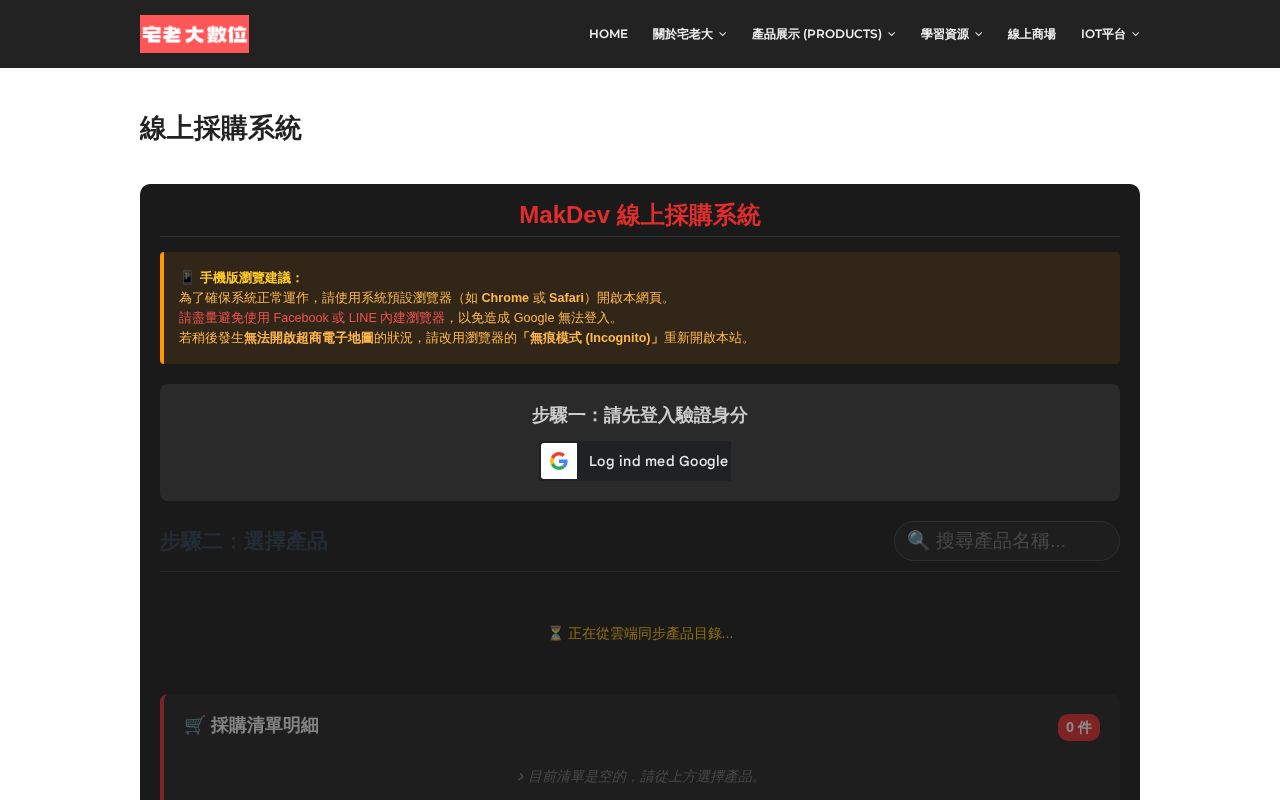Viewport: 1280px width, 800px height.
Task: Sign in with Log ind med Google button
Action: click(x=636, y=461)
